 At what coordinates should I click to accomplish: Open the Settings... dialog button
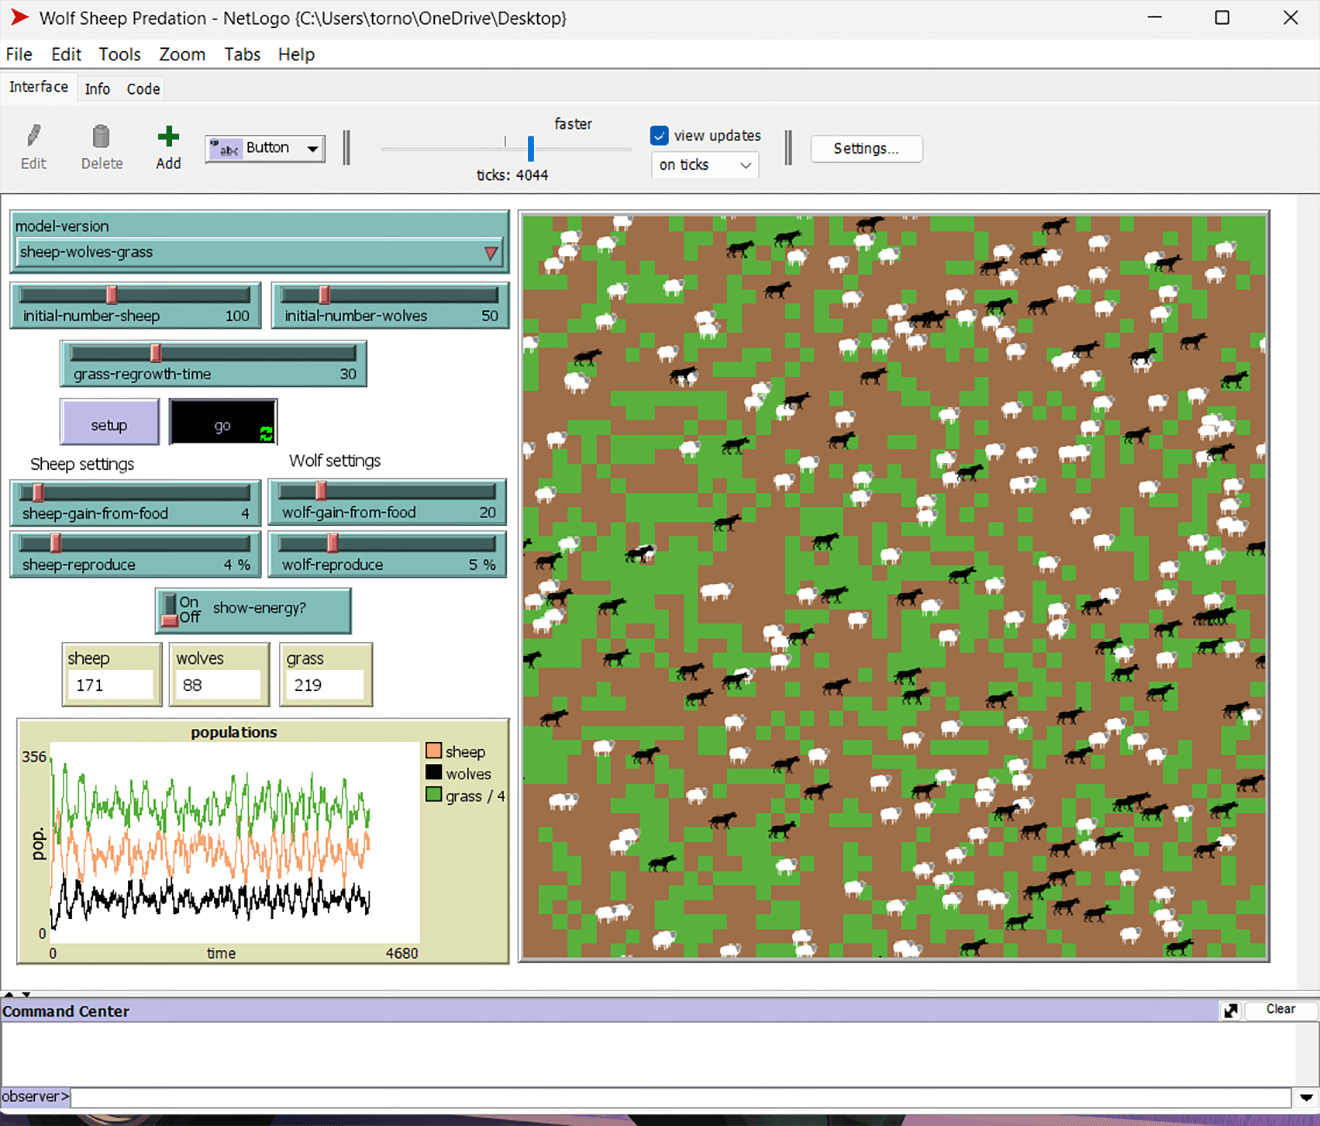coord(866,149)
